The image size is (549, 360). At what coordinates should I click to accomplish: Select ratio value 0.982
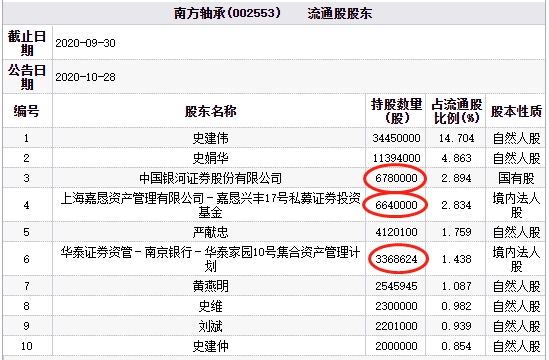coord(456,306)
